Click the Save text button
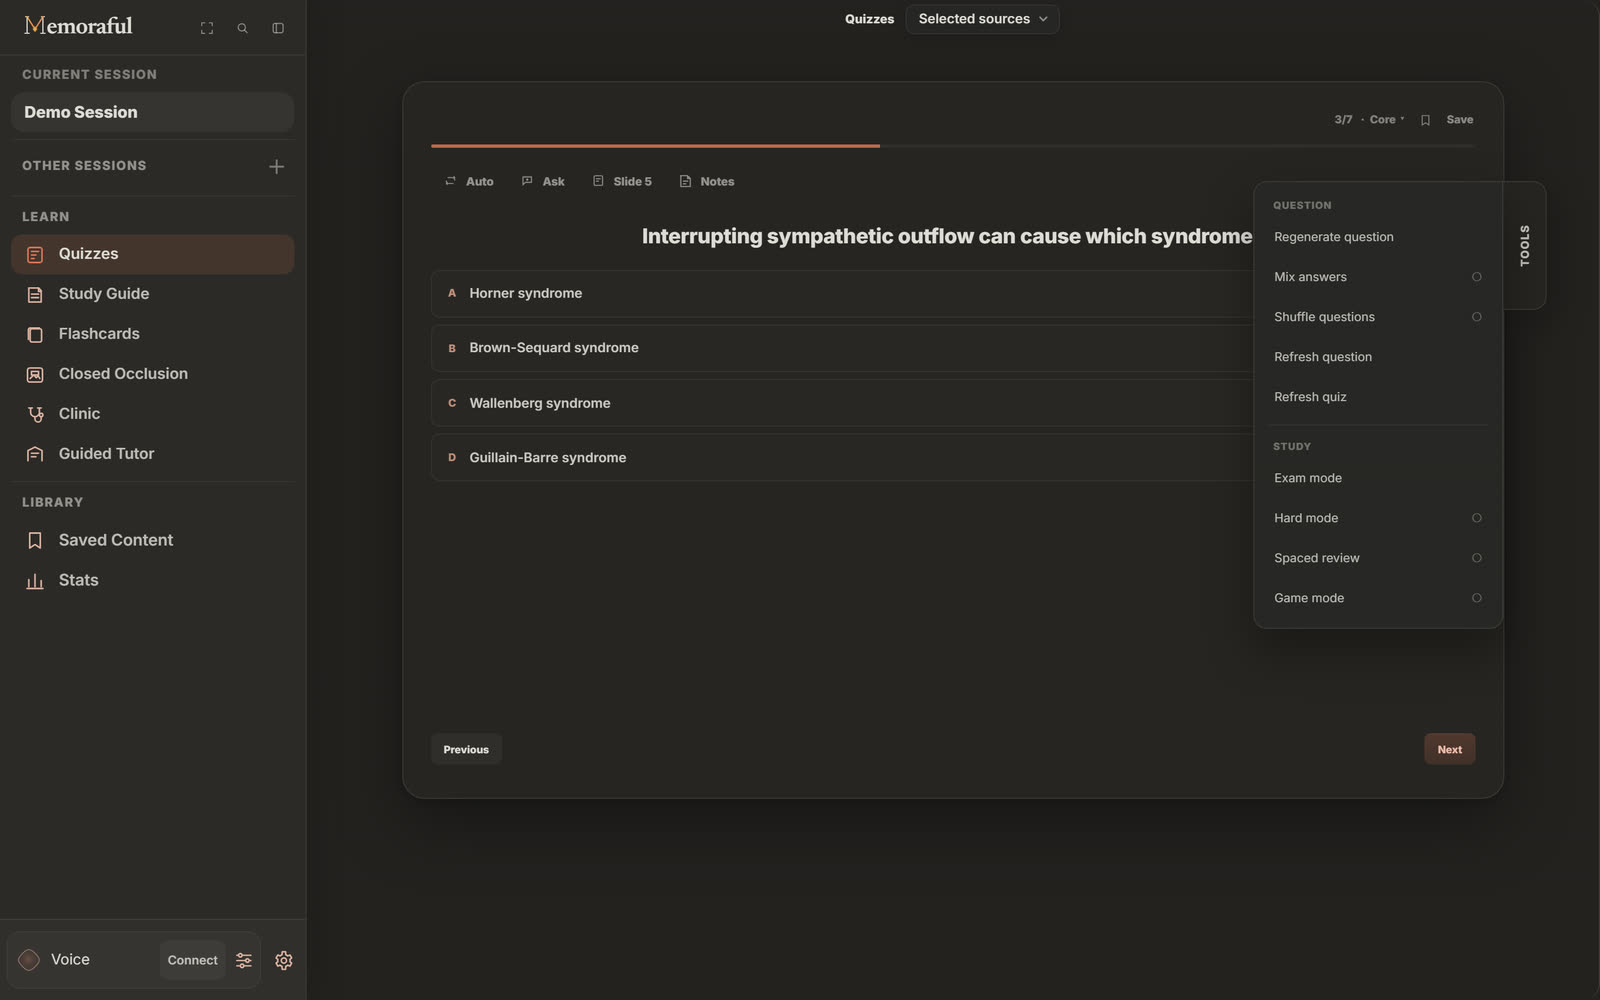 (x=1459, y=120)
